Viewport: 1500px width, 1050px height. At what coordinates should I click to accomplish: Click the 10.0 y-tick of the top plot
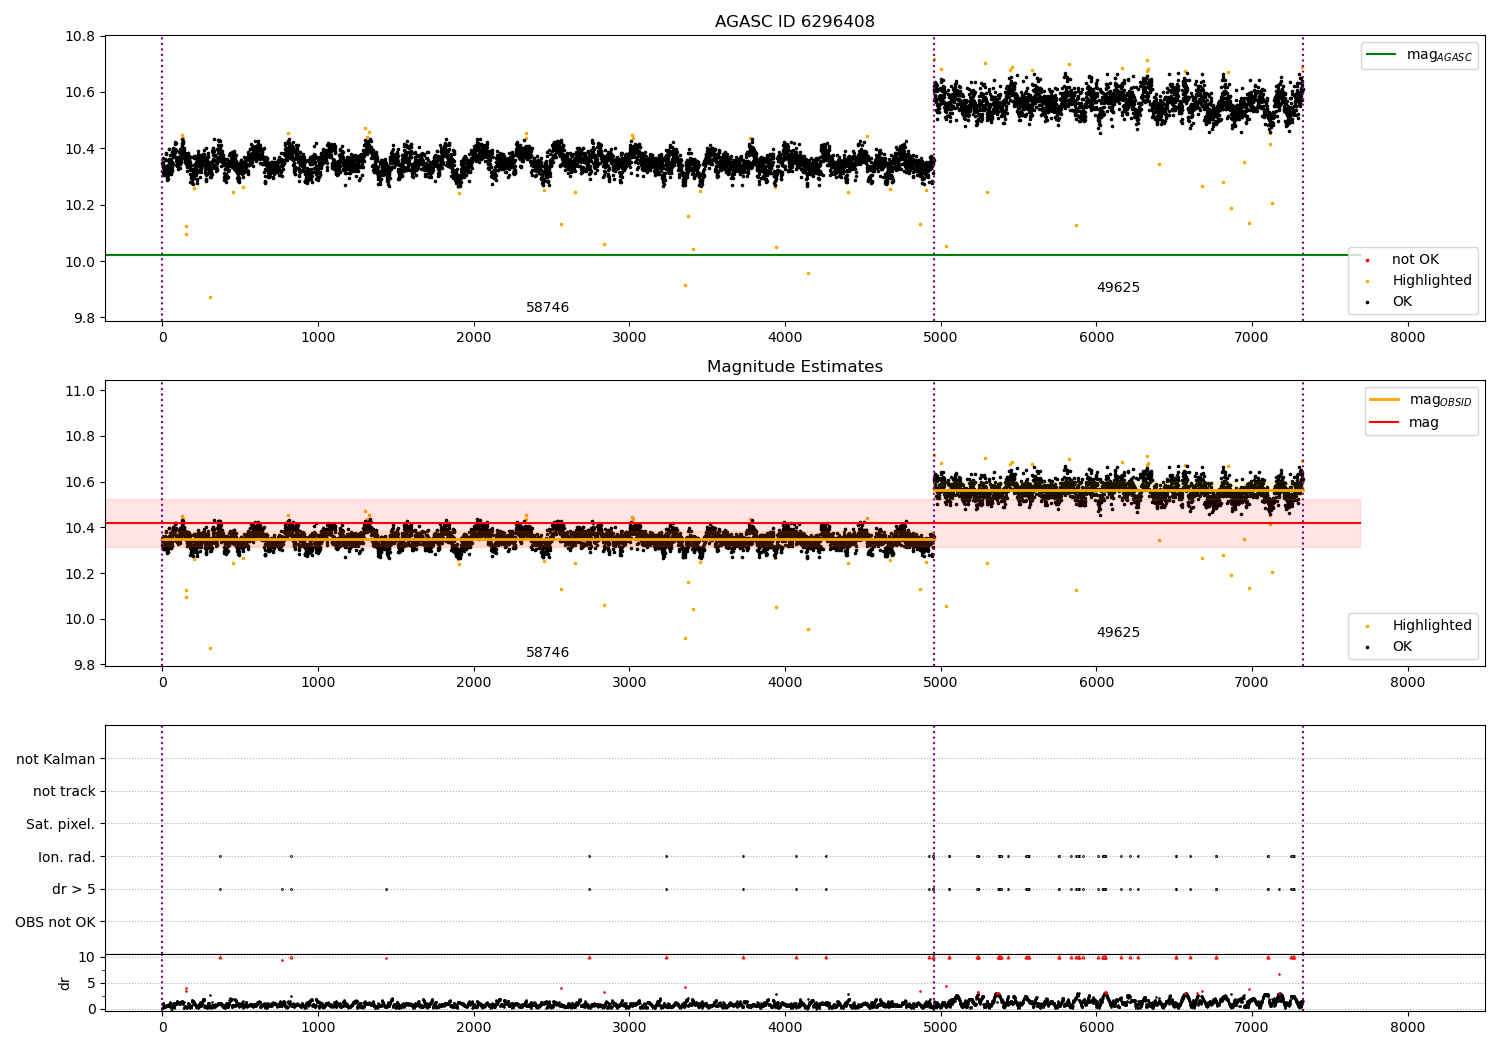80,262
